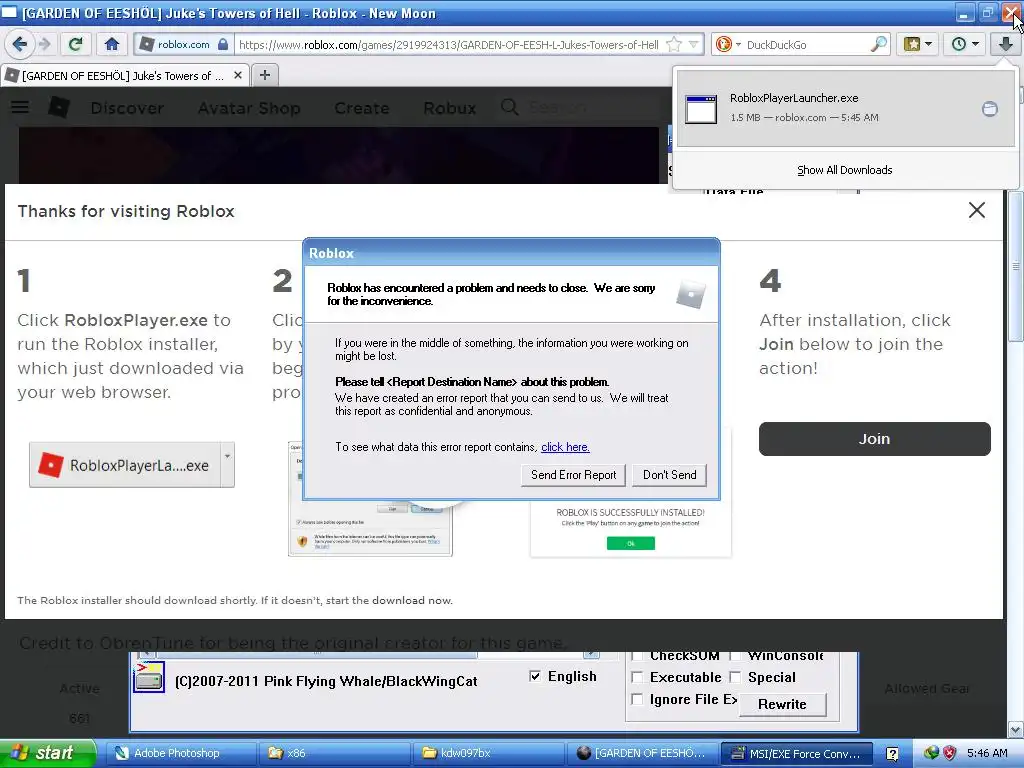Open the URL history dropdown arrow
The width and height of the screenshot is (1024, 768).
[x=694, y=44]
